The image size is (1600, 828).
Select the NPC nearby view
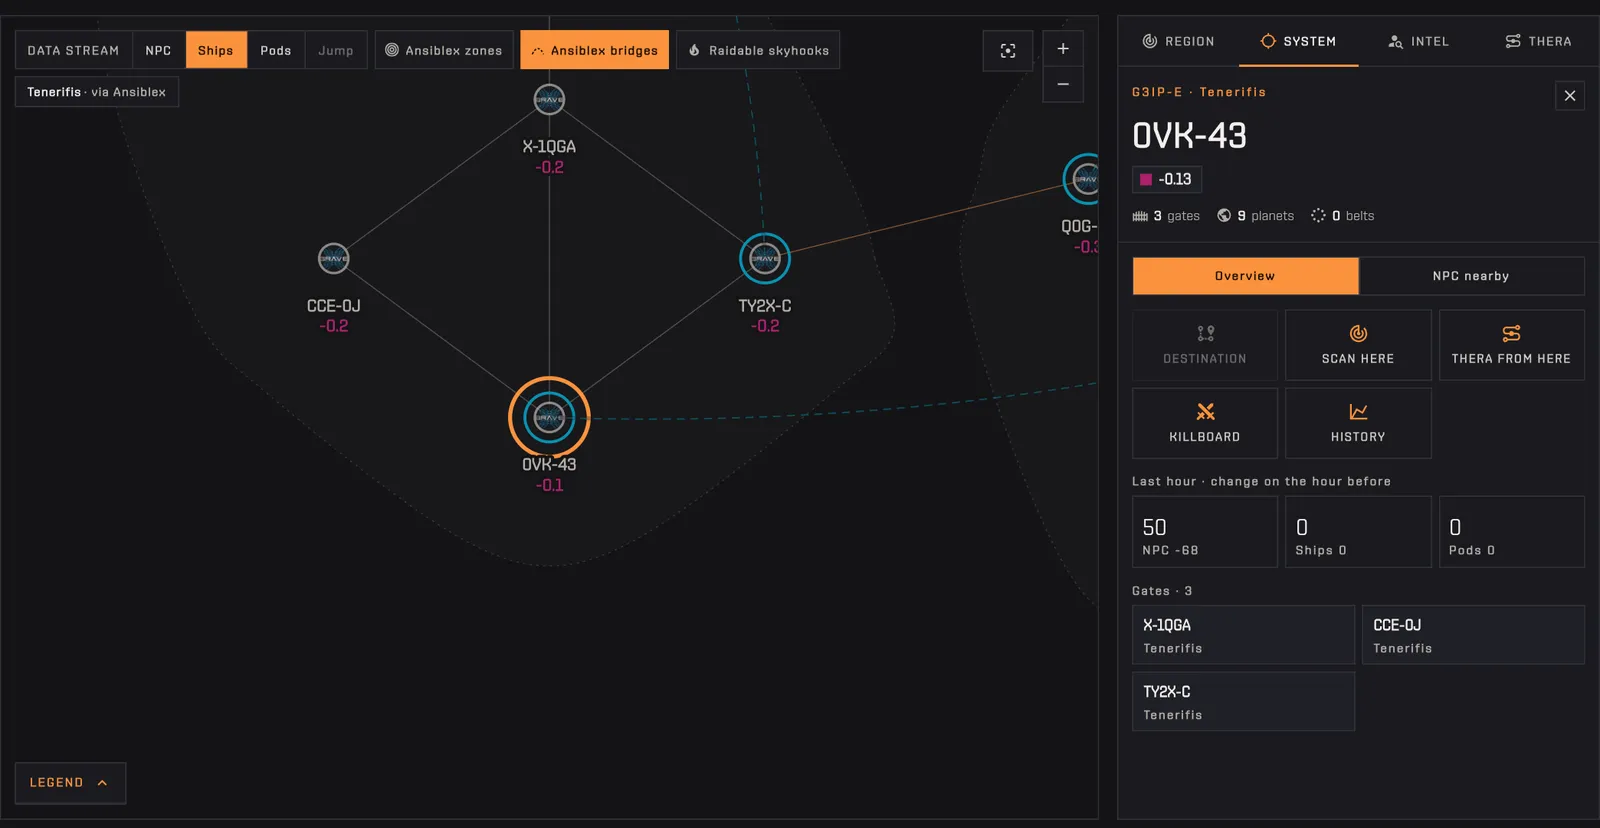tap(1471, 276)
